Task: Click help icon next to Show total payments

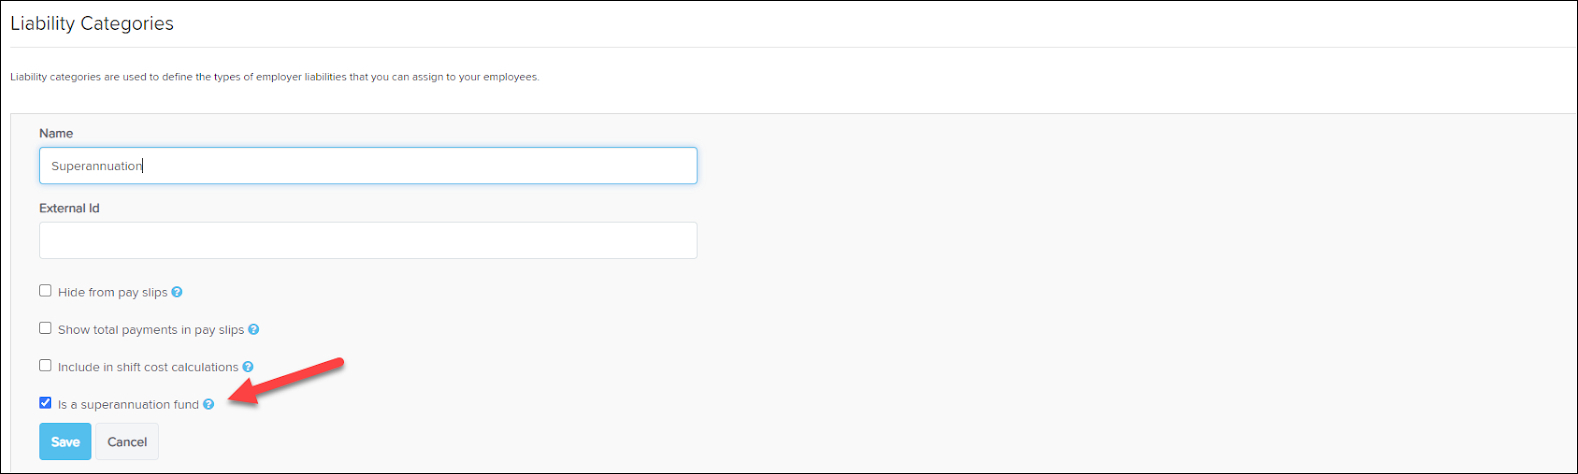Action: [x=254, y=329]
